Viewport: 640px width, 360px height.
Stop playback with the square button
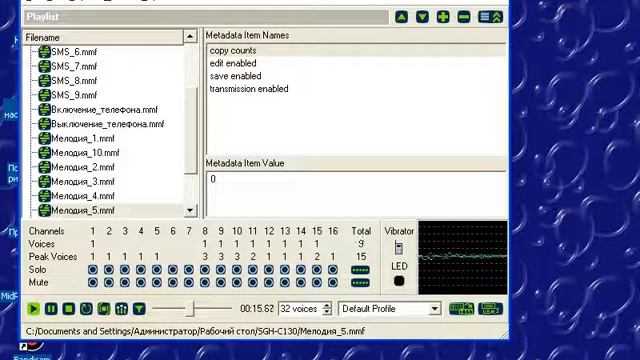point(69,309)
